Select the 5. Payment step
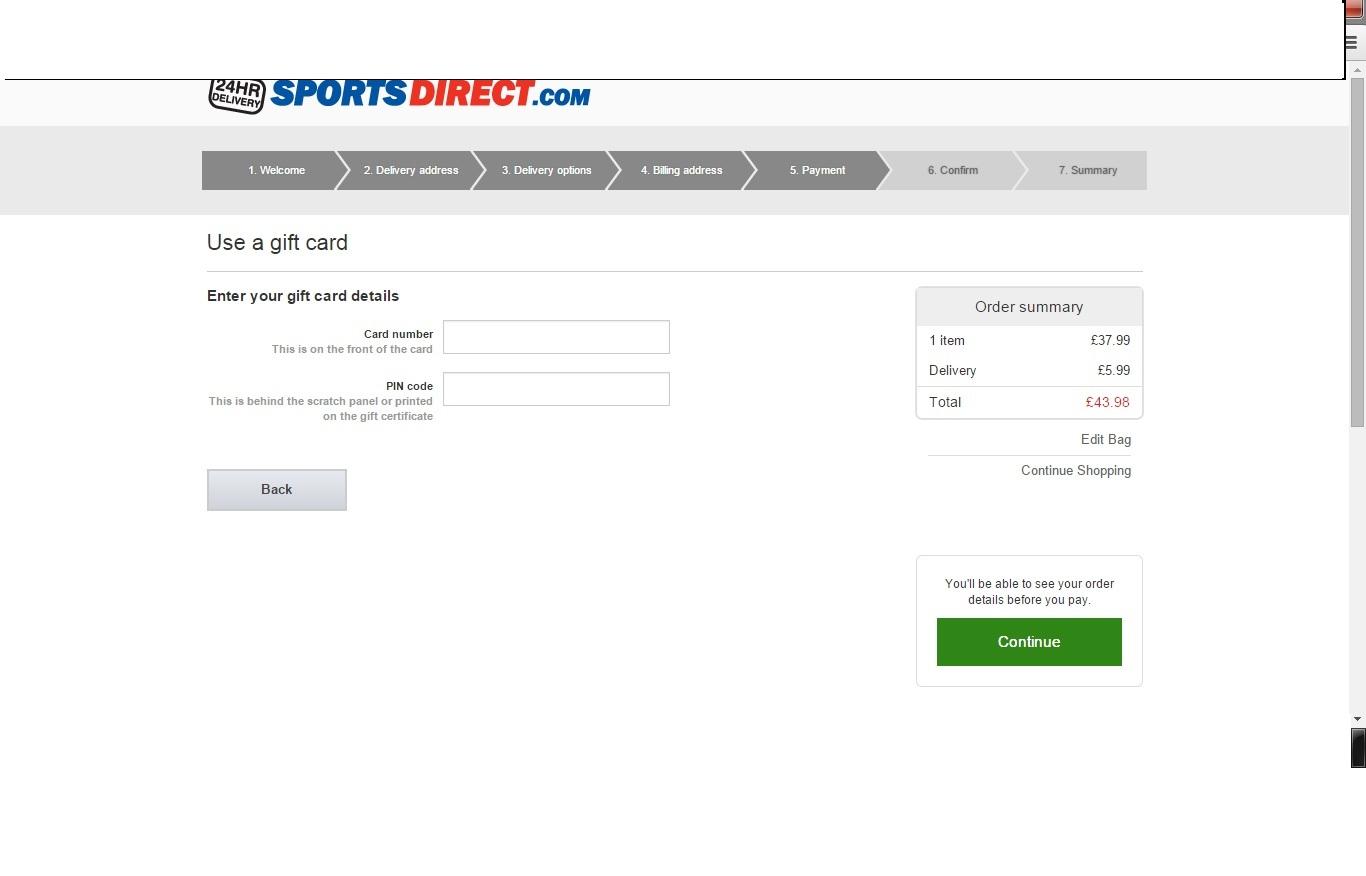This screenshot has width=1366, height=876. coord(817,170)
